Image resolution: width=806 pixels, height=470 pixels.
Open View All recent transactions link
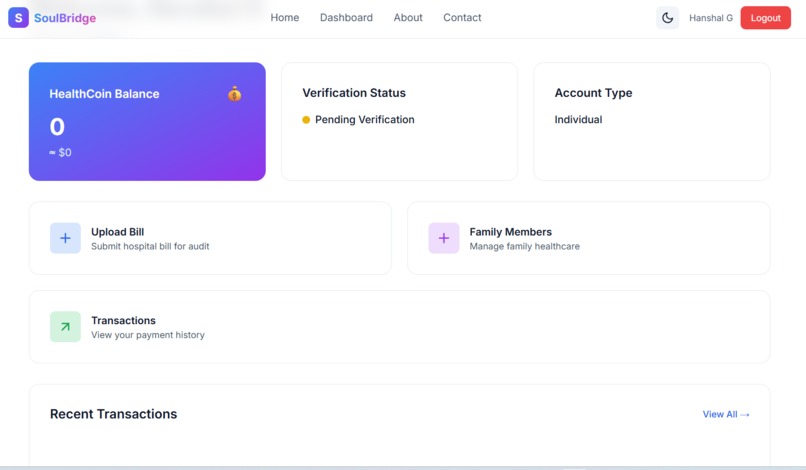coord(726,414)
